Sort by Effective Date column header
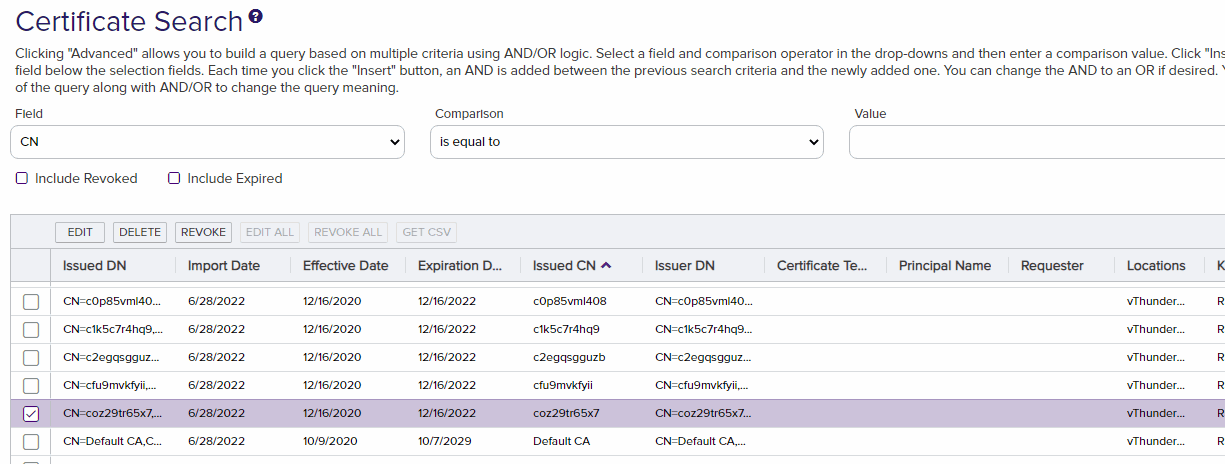Image resolution: width=1225 pixels, height=464 pixels. pyautogui.click(x=345, y=266)
